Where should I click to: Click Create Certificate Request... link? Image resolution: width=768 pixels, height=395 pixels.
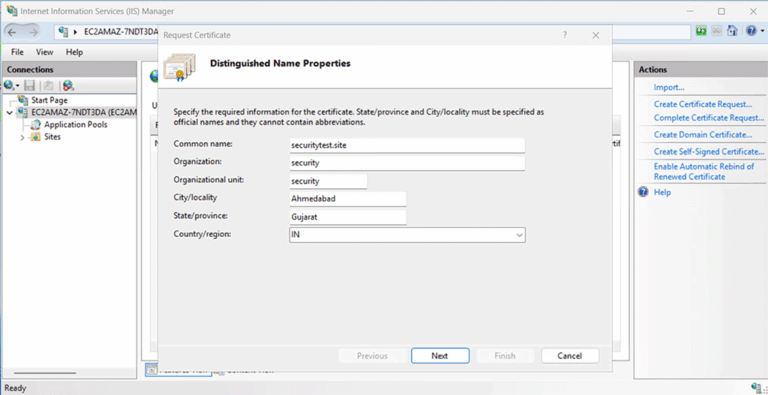click(703, 104)
